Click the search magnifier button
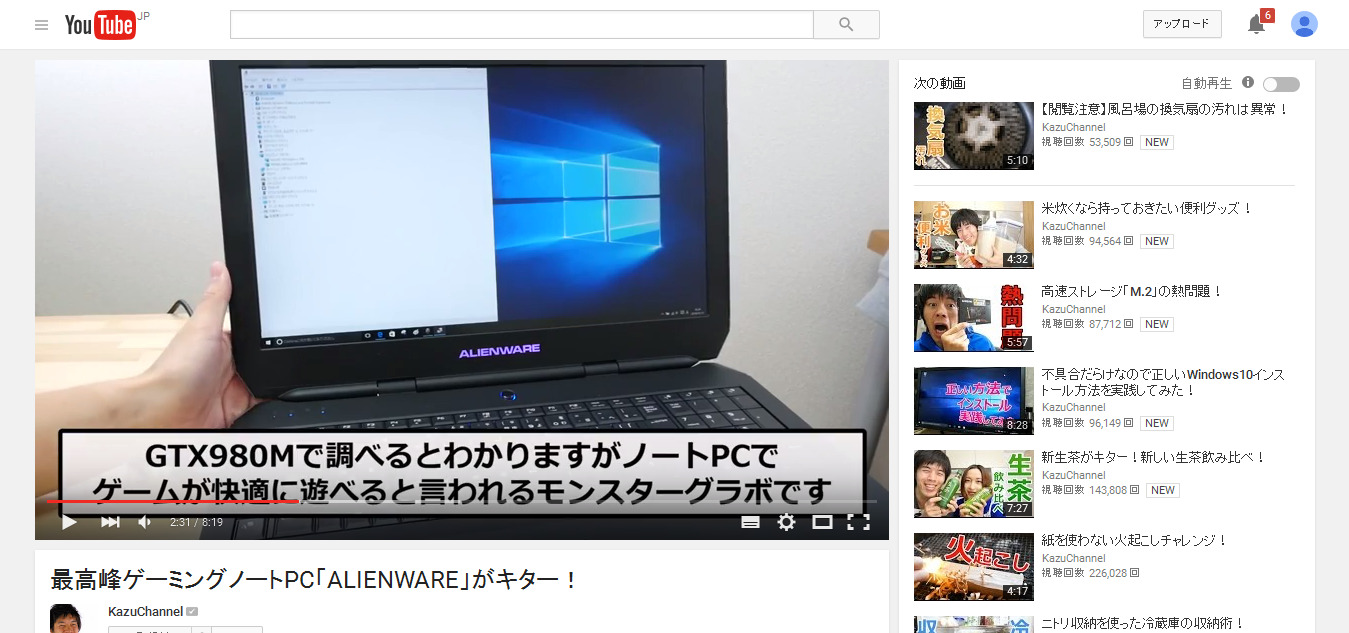 pyautogui.click(x=846, y=25)
